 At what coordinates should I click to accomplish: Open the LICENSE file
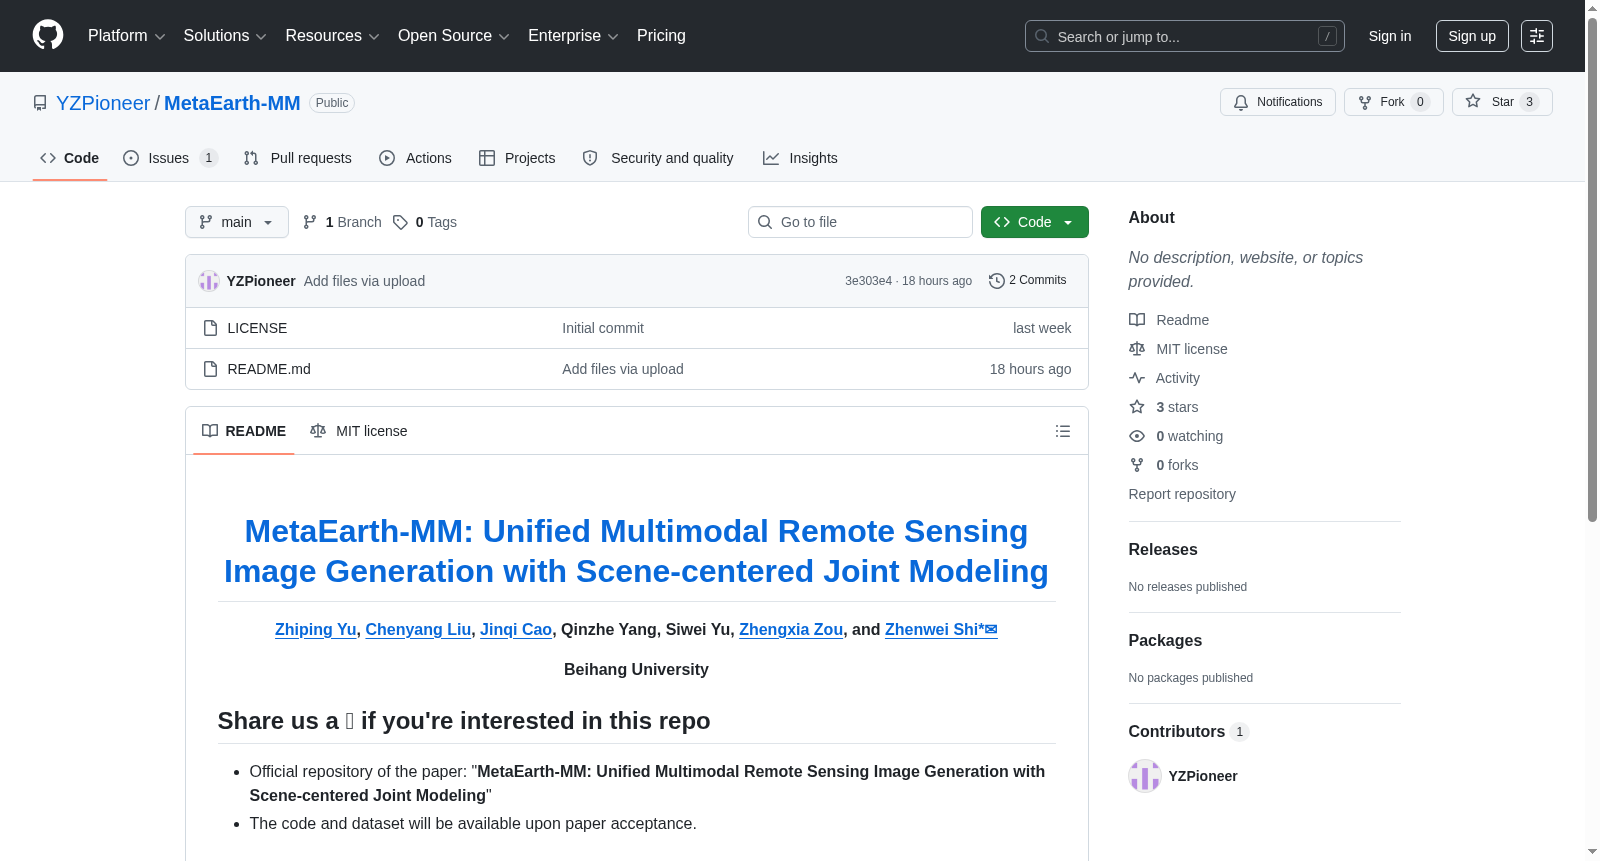[x=257, y=328]
